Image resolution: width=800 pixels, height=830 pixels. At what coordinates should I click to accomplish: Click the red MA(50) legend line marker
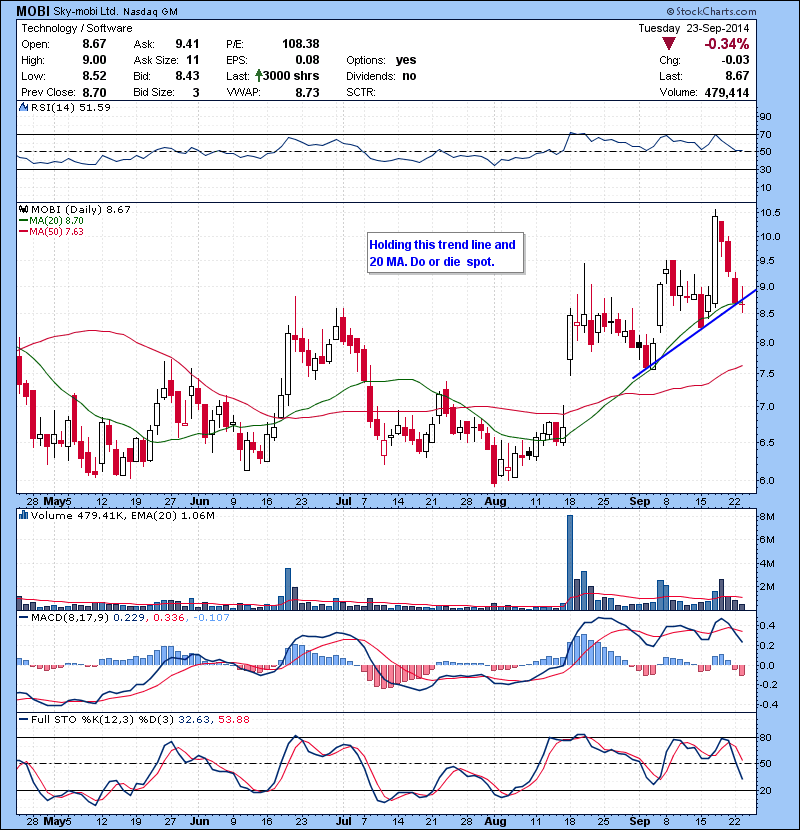[24, 232]
